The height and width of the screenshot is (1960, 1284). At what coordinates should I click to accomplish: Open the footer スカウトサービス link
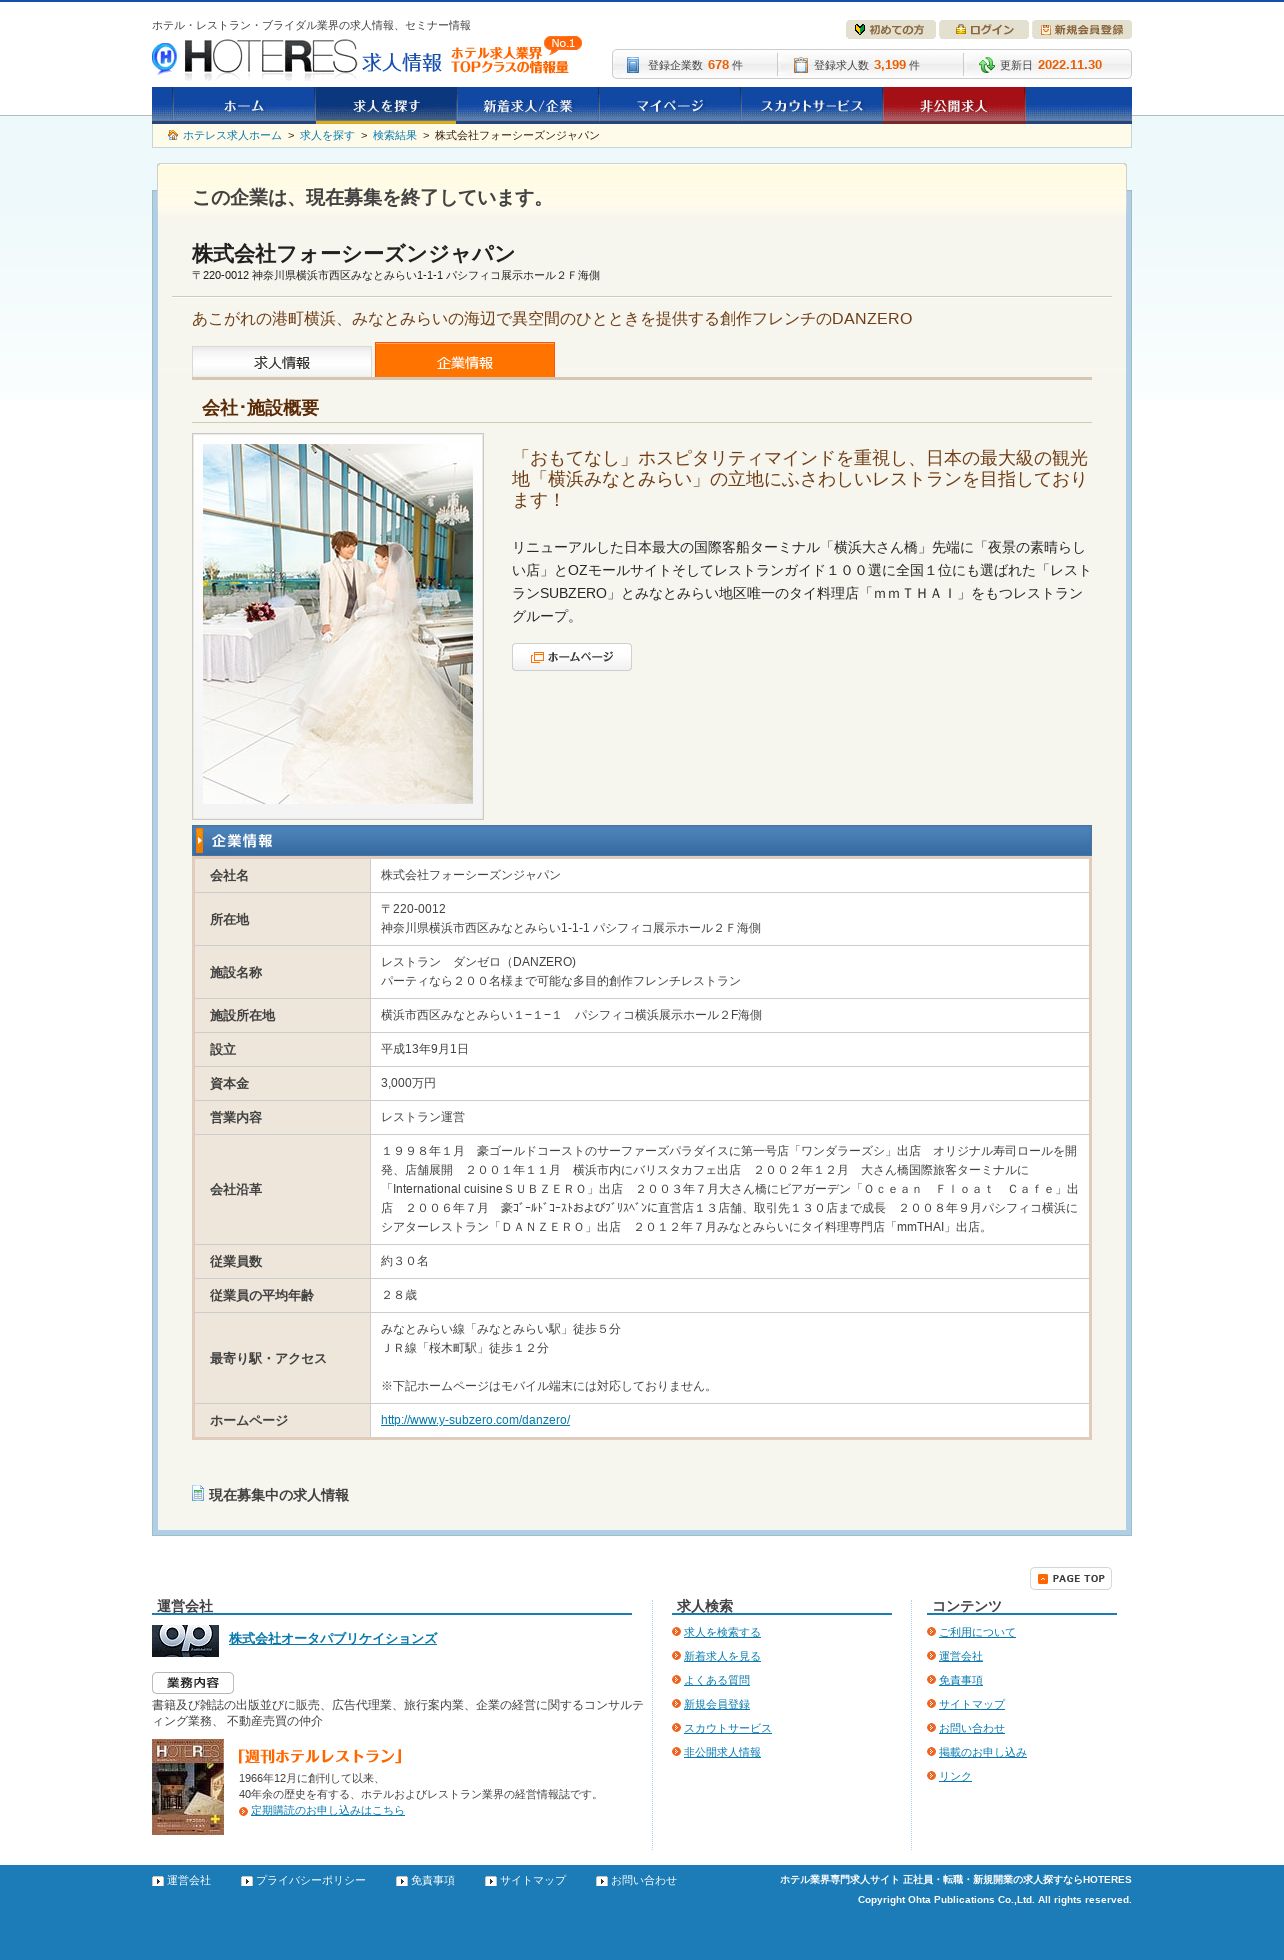[728, 1728]
